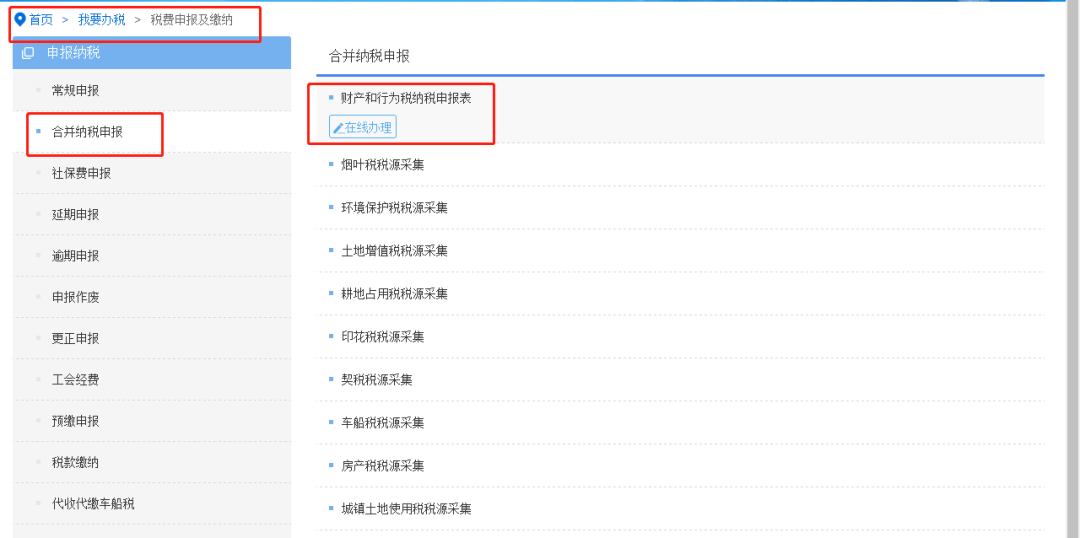Open 我要办税 breadcrumb link

pos(101,19)
